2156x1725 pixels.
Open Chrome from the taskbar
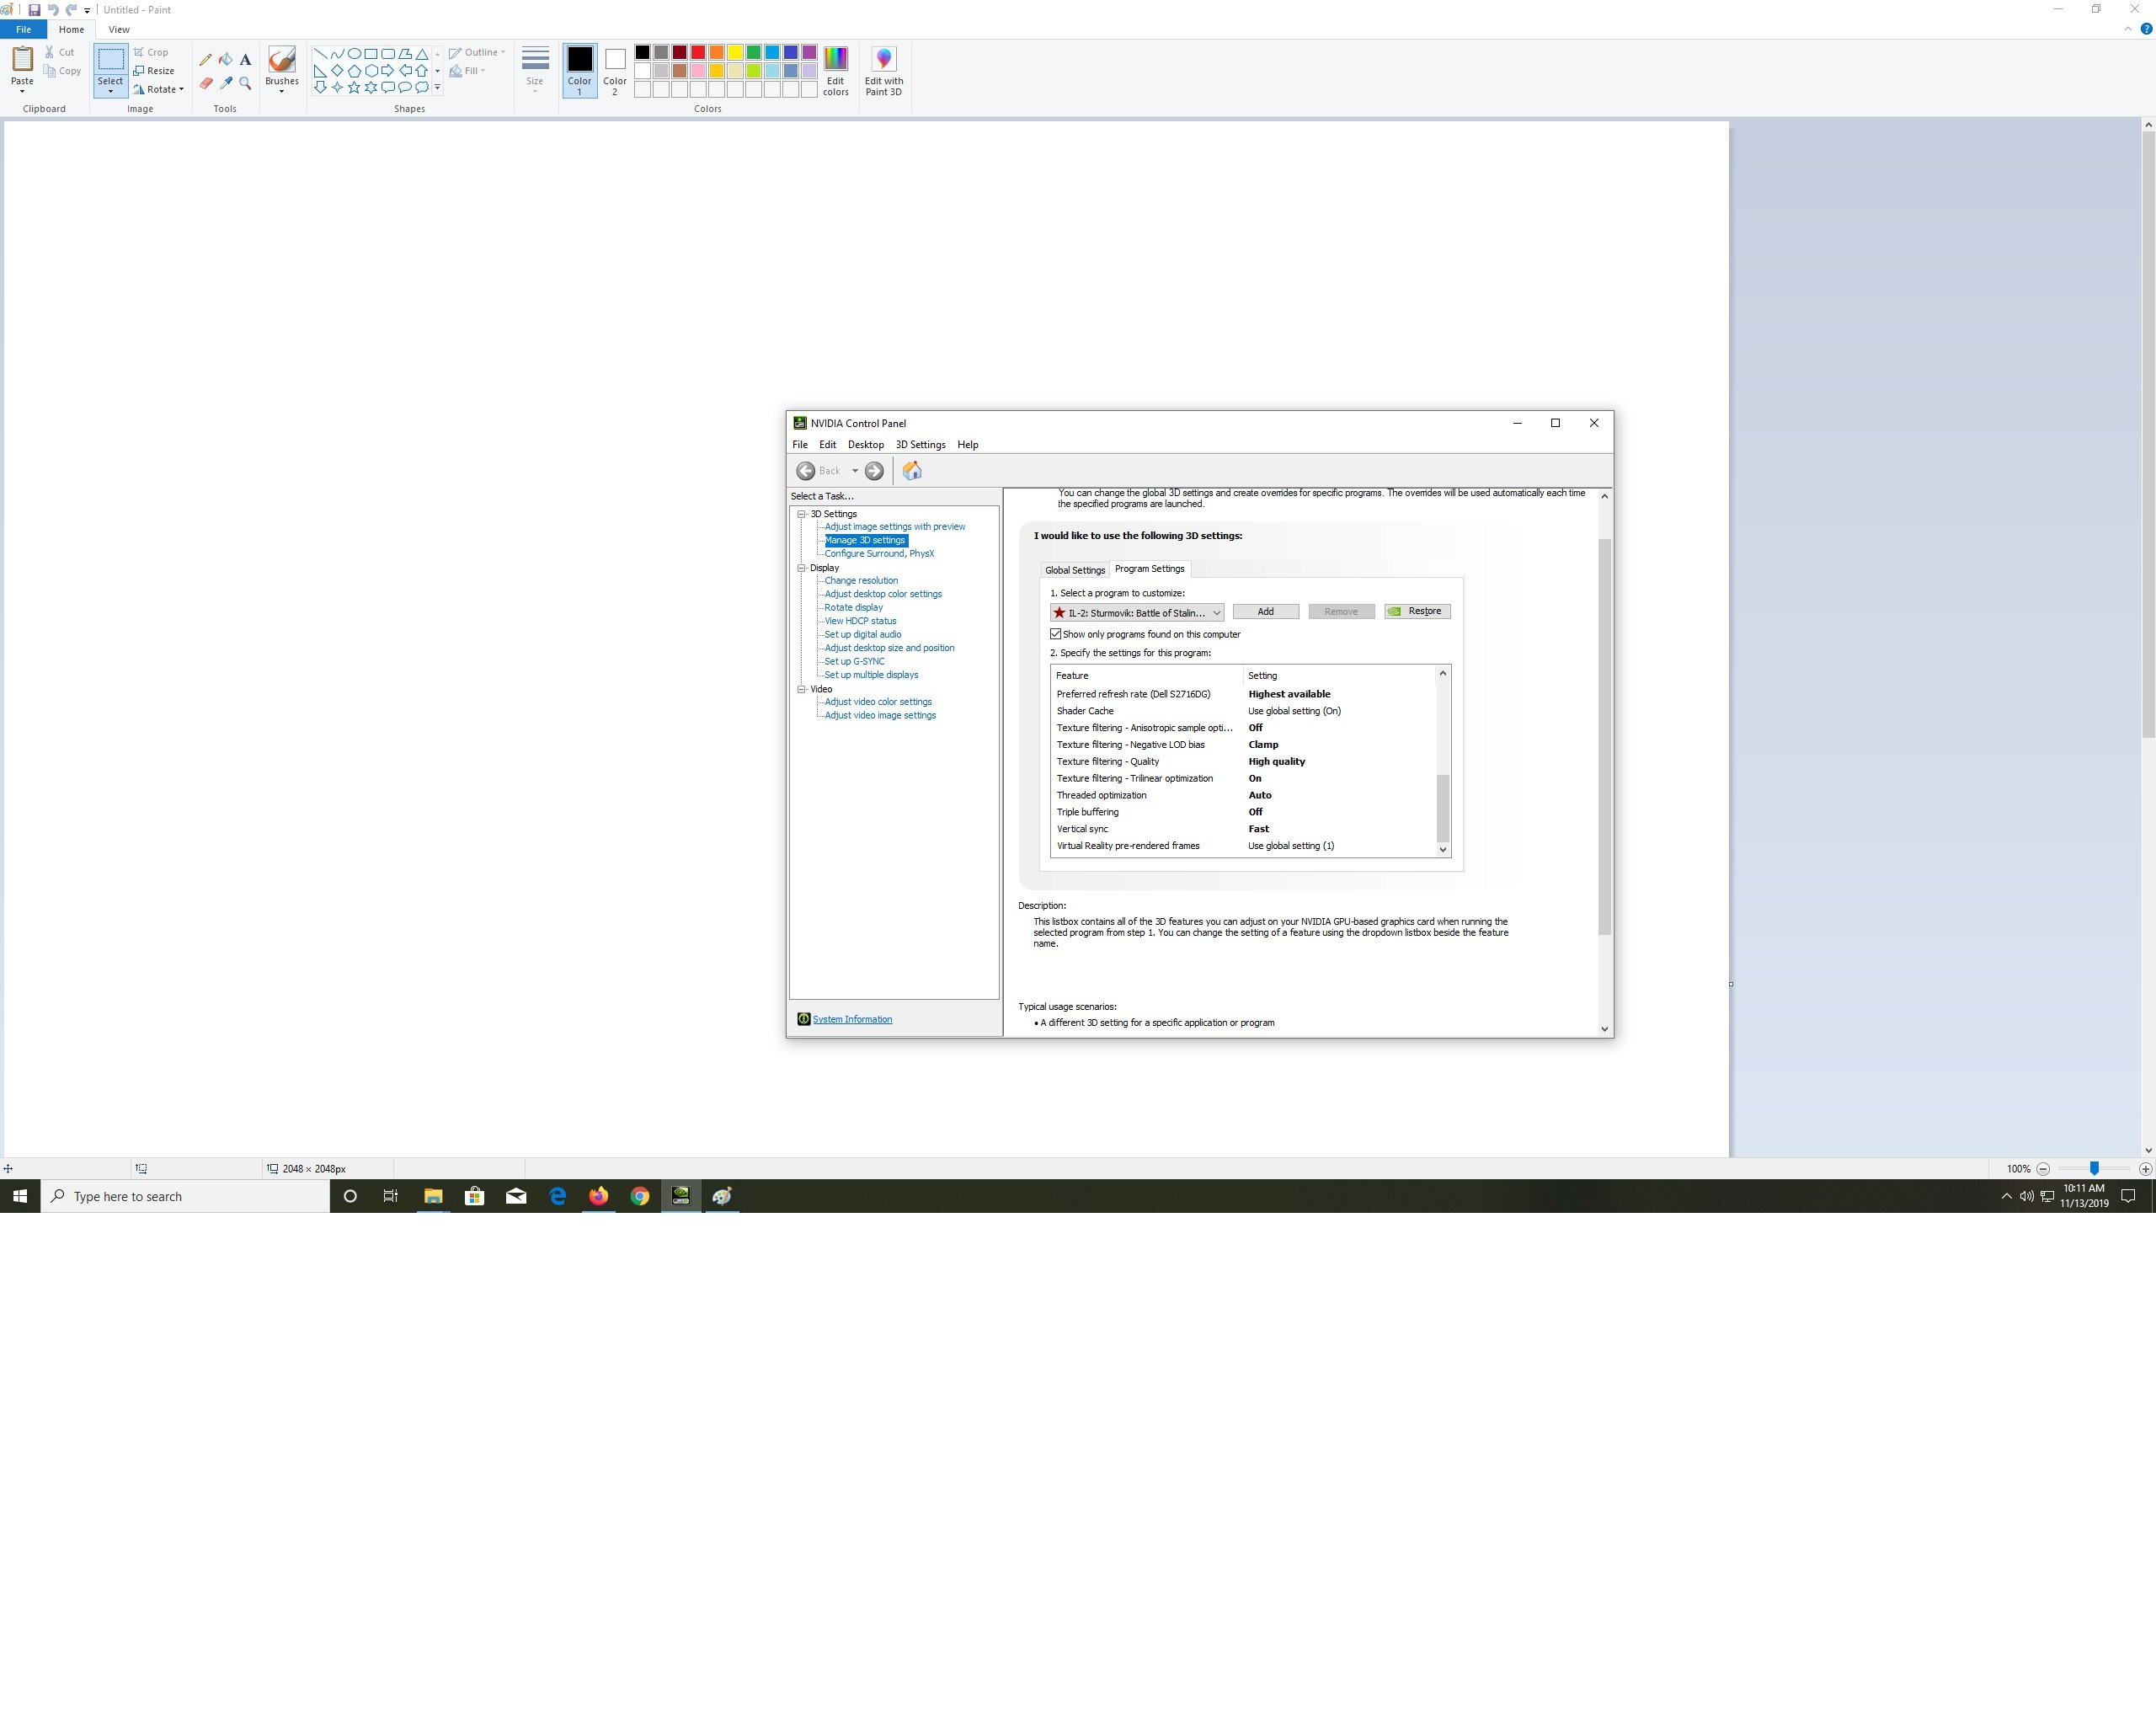tap(640, 1196)
